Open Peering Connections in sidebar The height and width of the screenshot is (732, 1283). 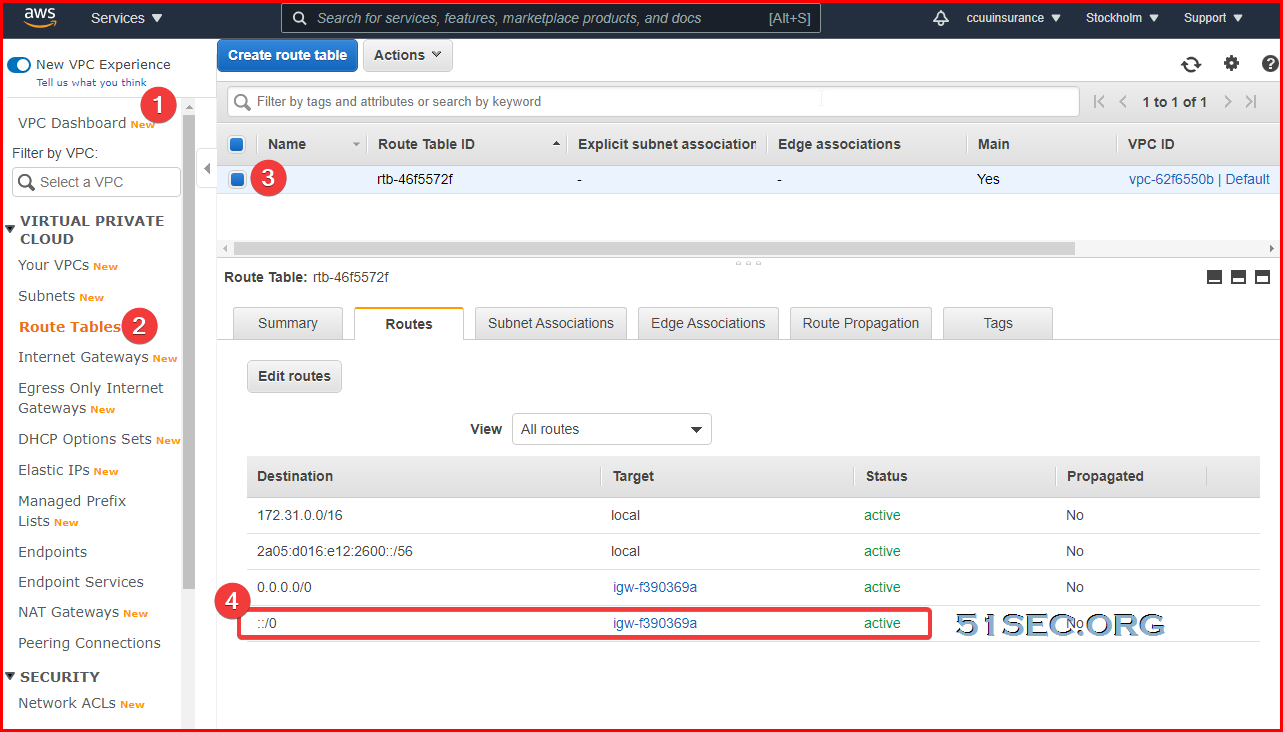point(89,643)
